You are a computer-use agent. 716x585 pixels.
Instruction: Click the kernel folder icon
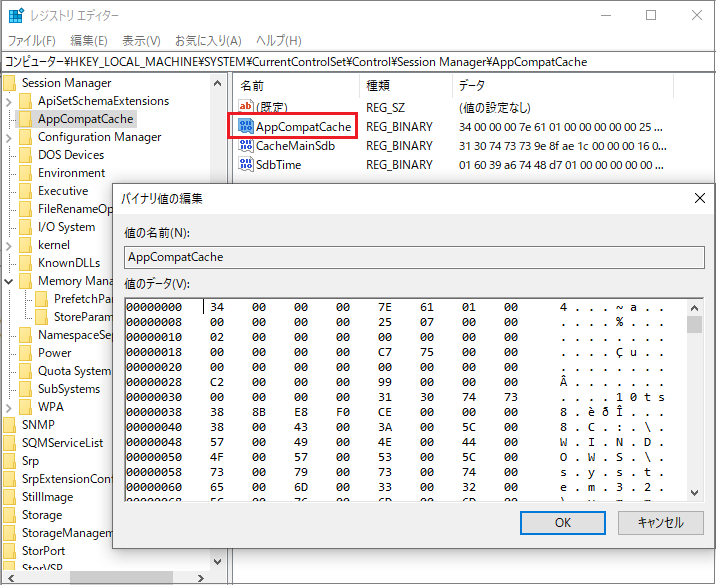pyautogui.click(x=26, y=245)
